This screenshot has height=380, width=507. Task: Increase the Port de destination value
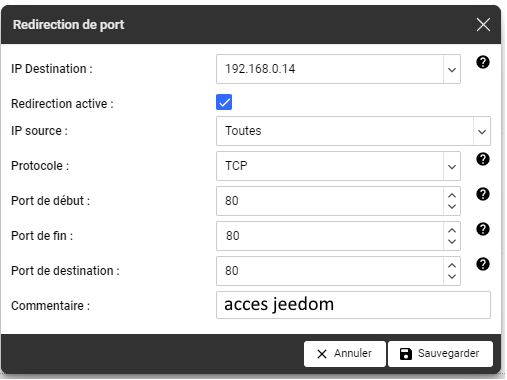point(452,266)
